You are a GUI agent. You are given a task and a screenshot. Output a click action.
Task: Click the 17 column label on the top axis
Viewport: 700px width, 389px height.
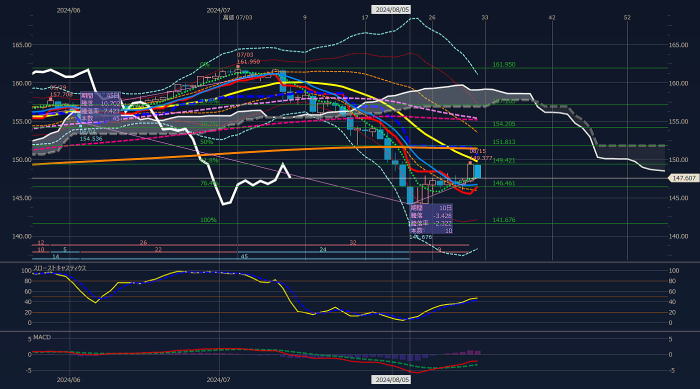click(365, 17)
